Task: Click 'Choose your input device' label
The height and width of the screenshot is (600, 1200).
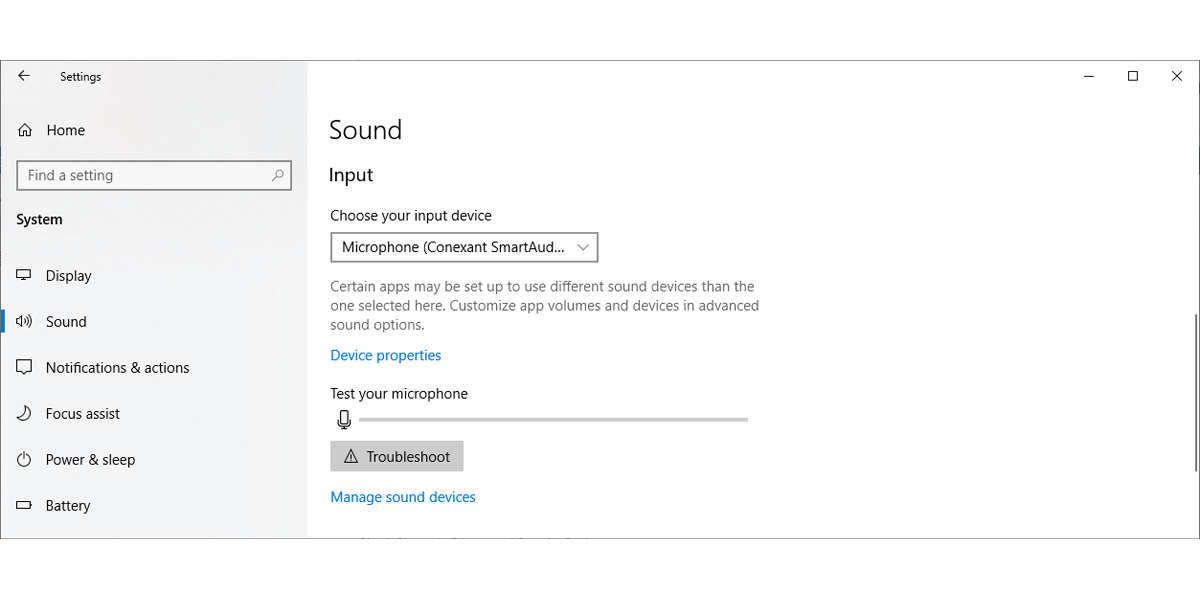Action: [x=411, y=215]
